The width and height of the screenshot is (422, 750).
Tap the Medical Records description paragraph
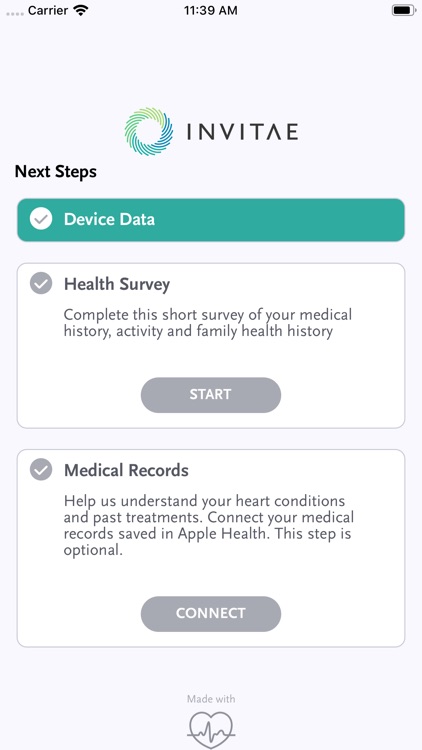209,525
